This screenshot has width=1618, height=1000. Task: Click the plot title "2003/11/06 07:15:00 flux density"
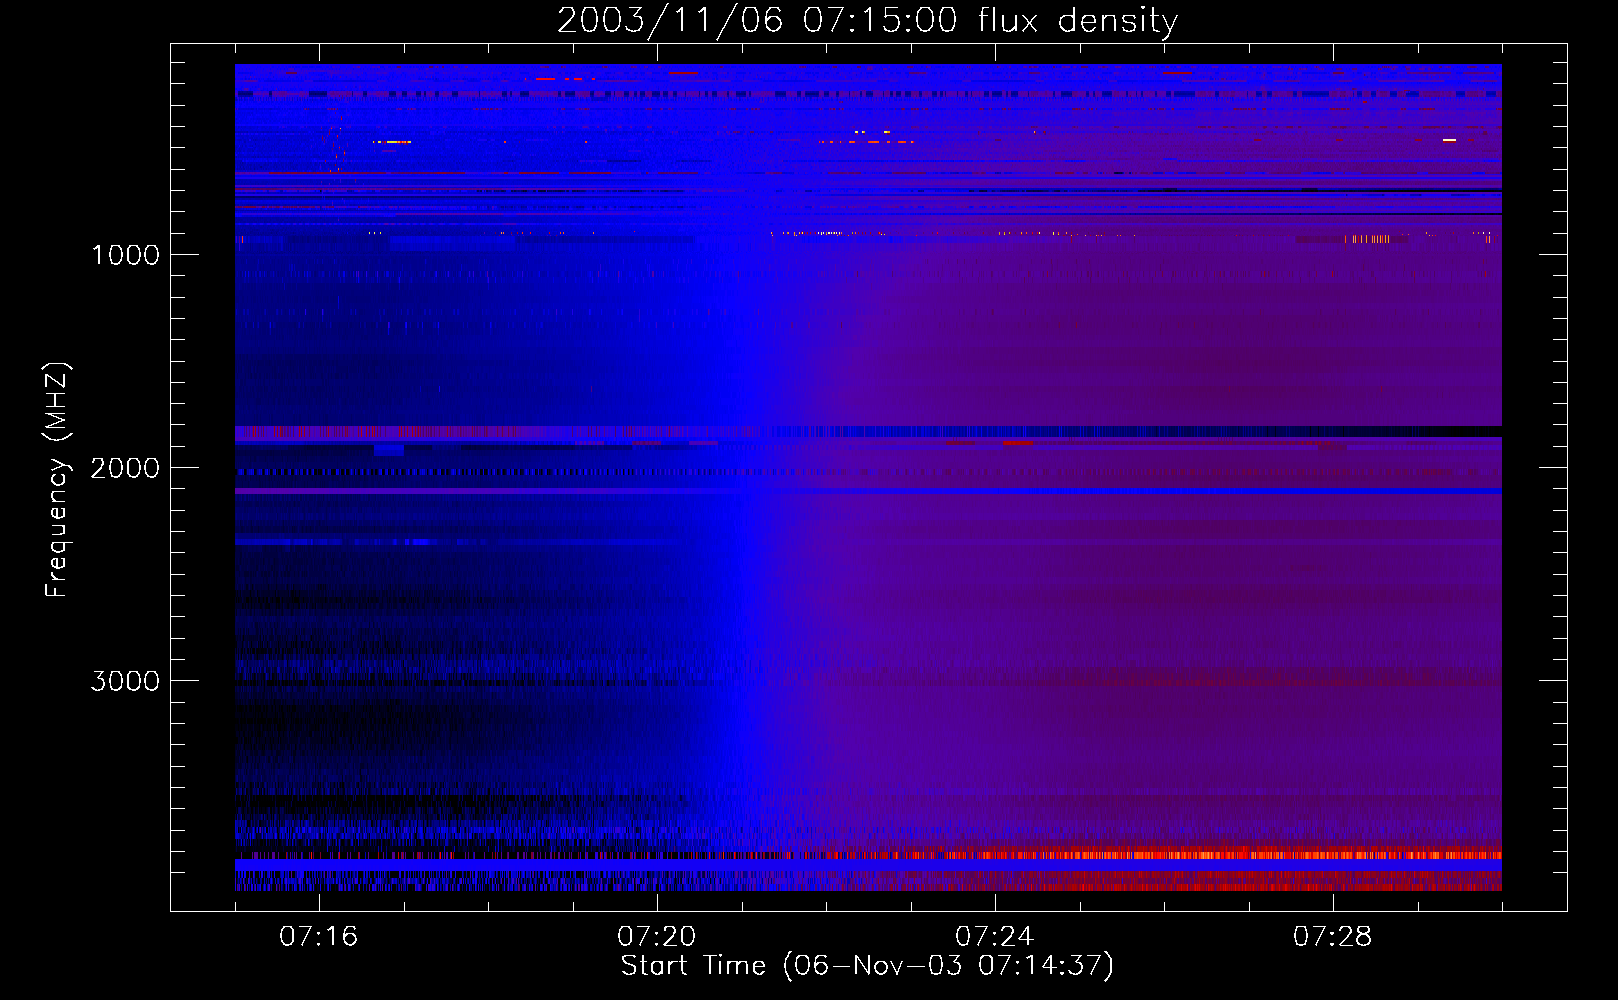pyautogui.click(x=867, y=20)
